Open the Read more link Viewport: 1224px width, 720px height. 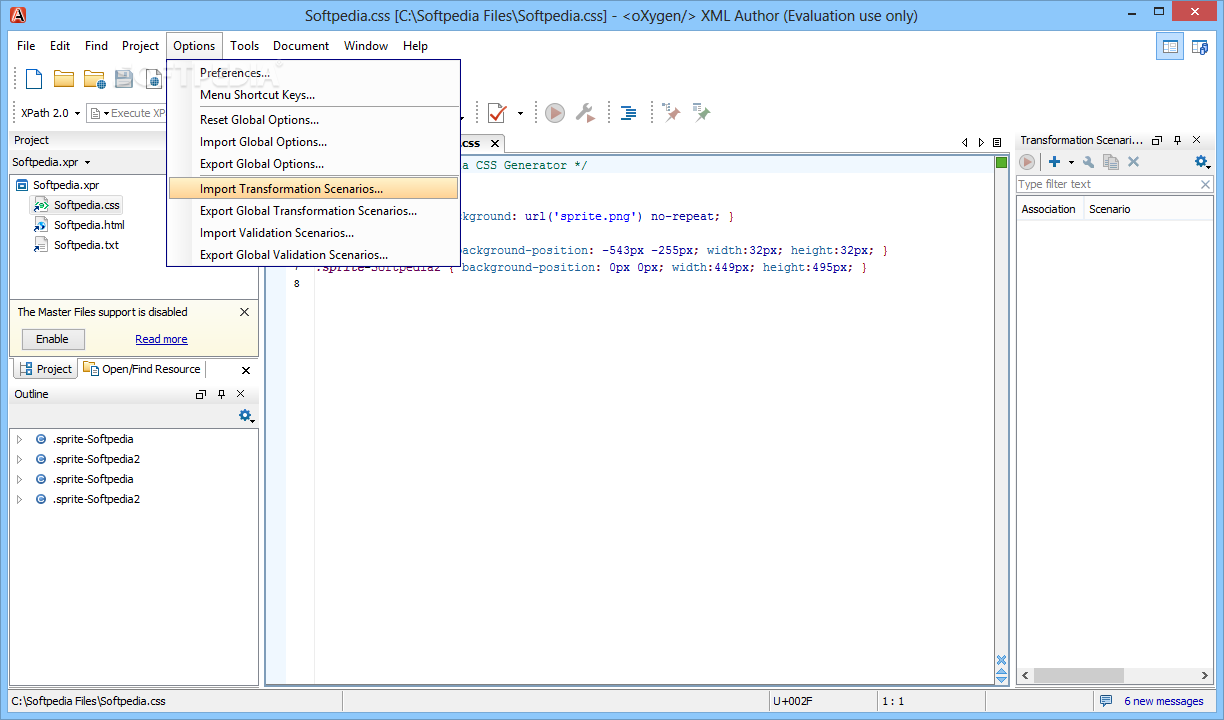[x=161, y=339]
